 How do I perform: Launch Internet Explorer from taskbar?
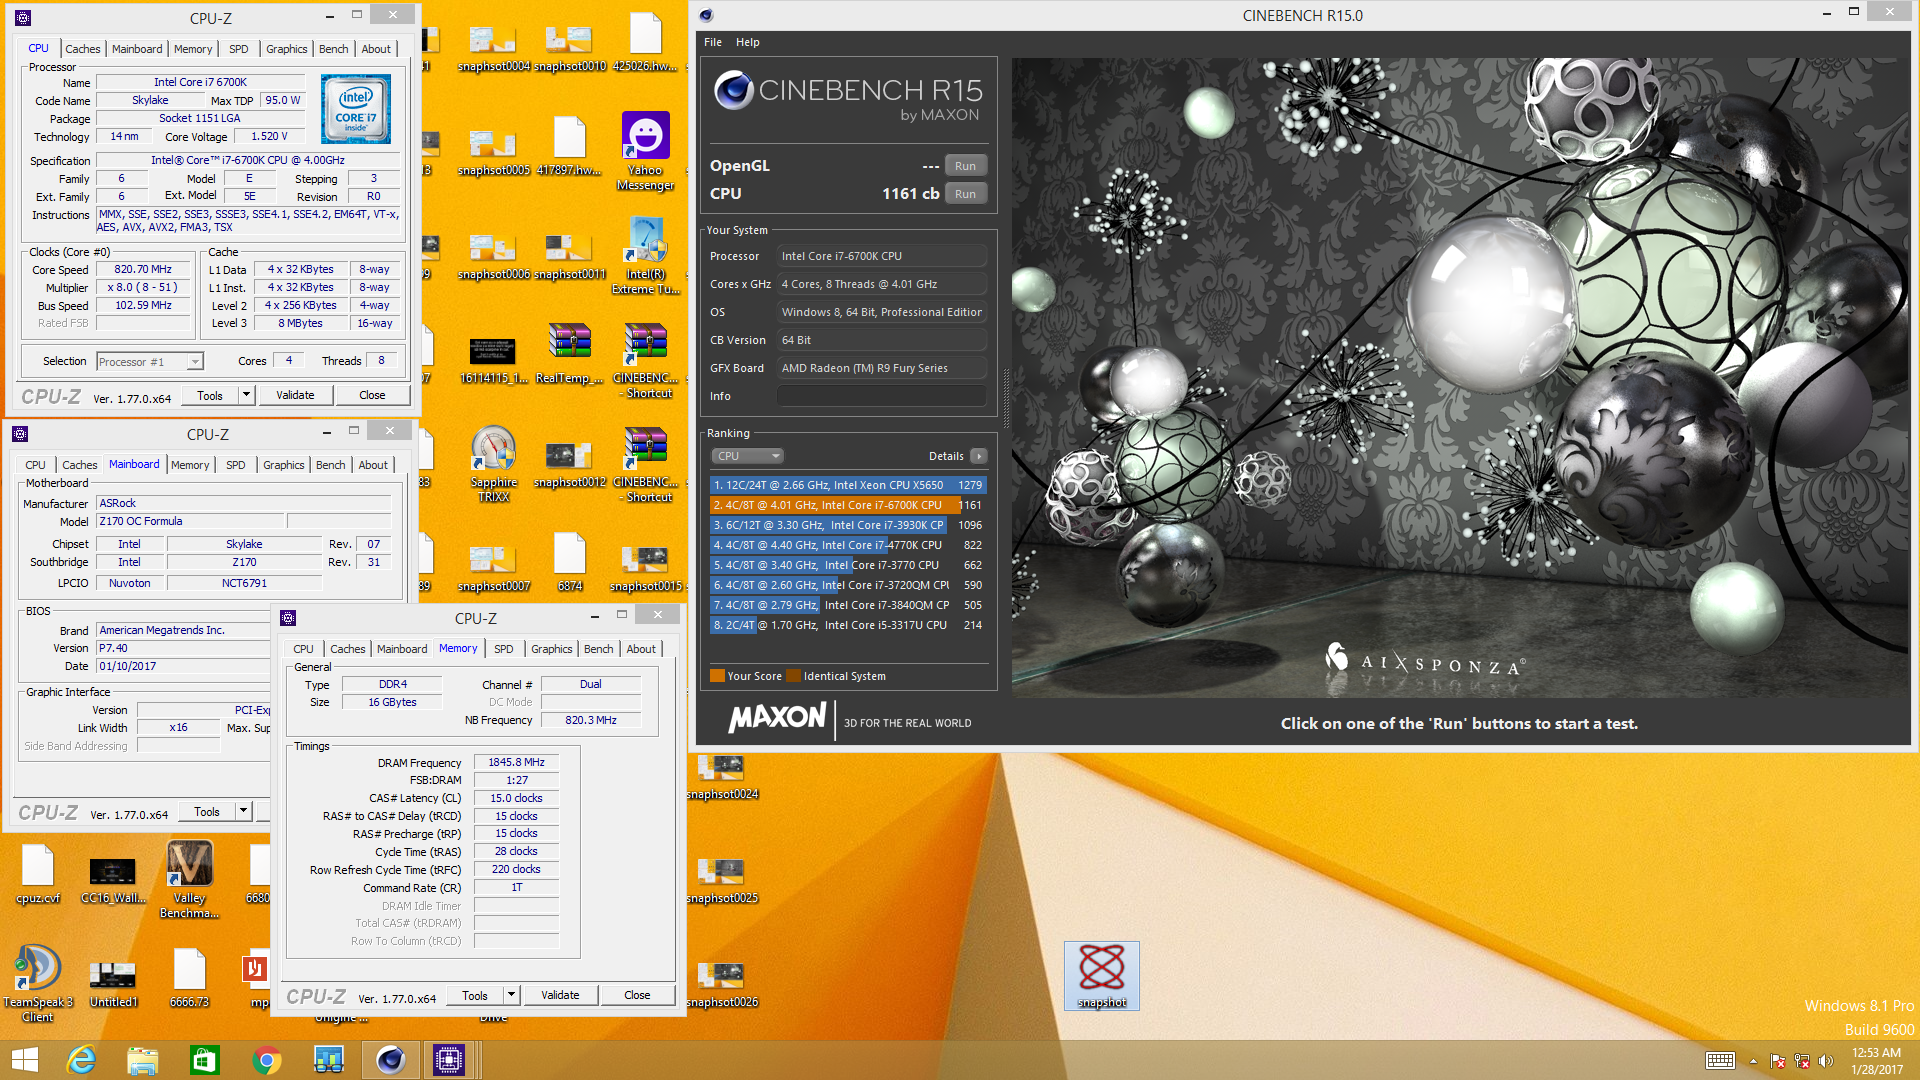coord(81,1060)
